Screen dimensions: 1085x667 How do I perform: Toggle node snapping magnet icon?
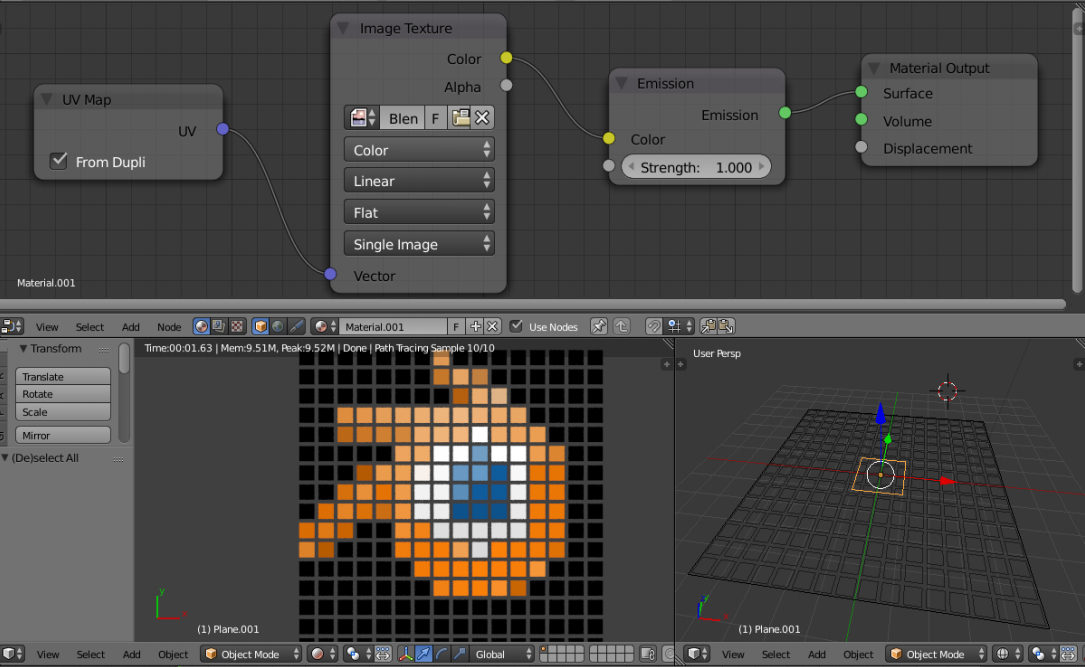[653, 326]
